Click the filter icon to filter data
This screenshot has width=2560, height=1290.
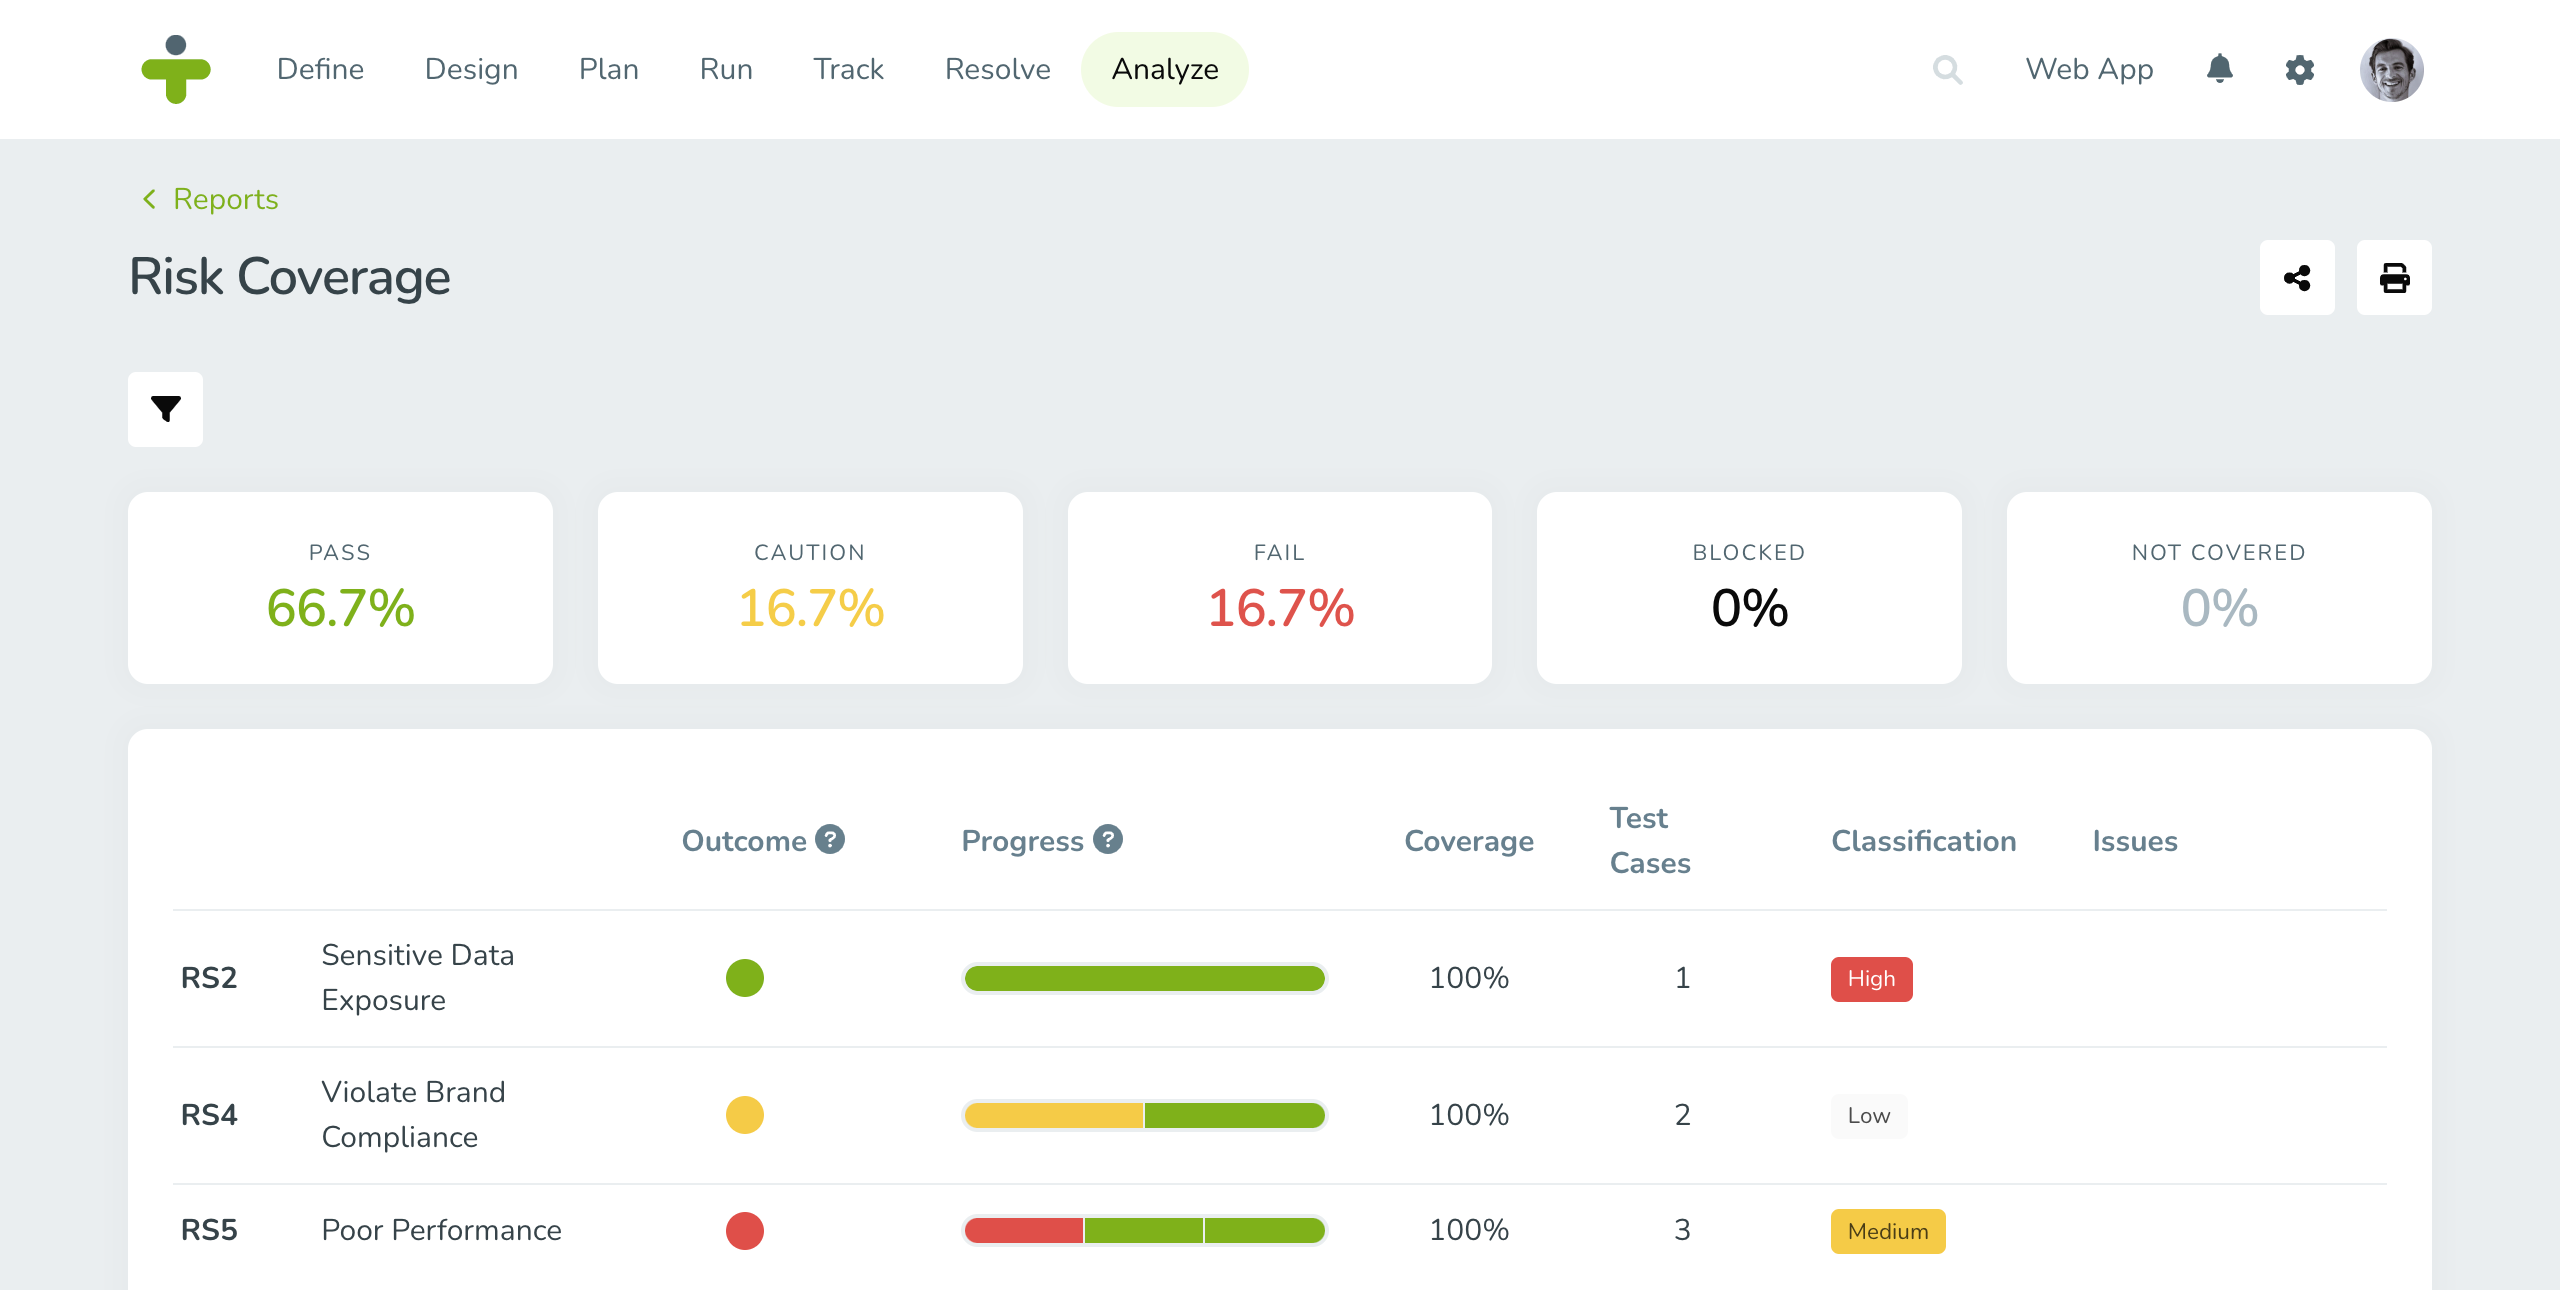165,410
